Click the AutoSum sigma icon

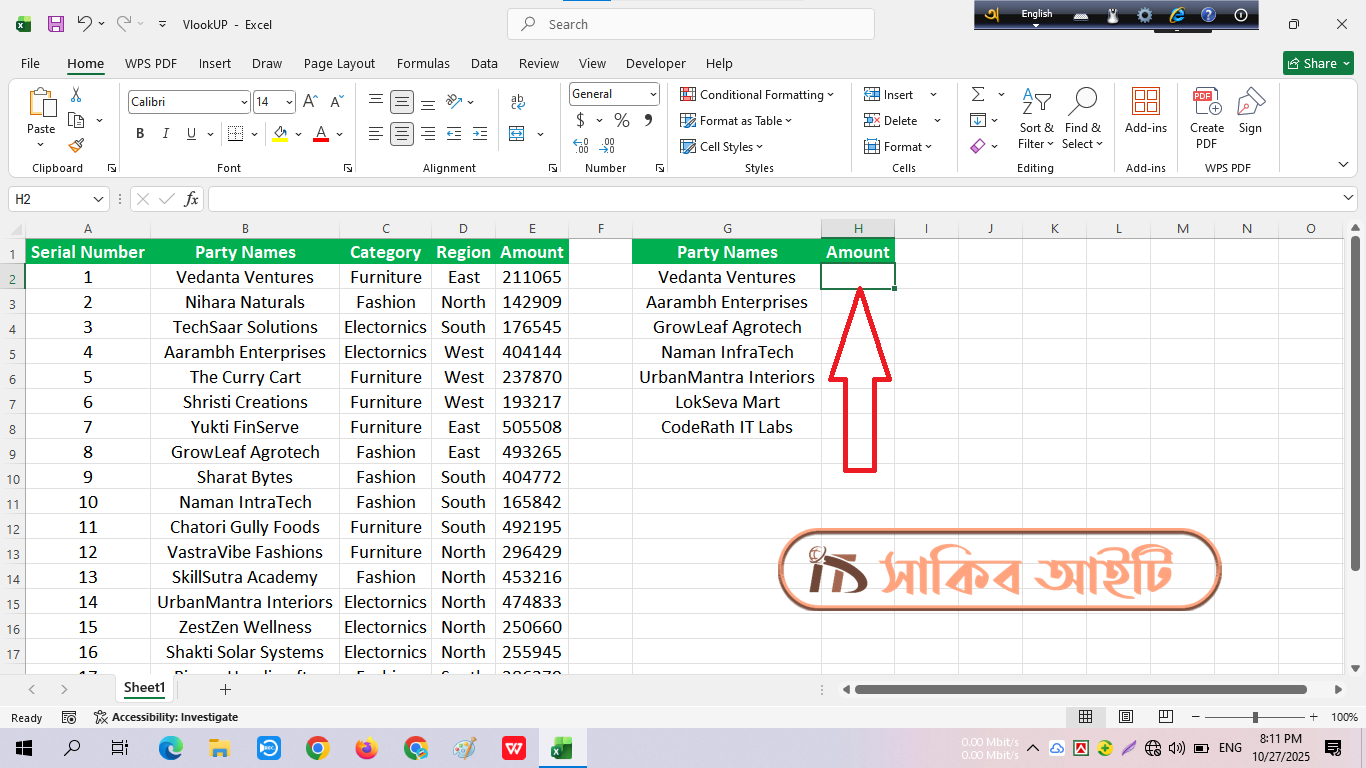tap(977, 95)
